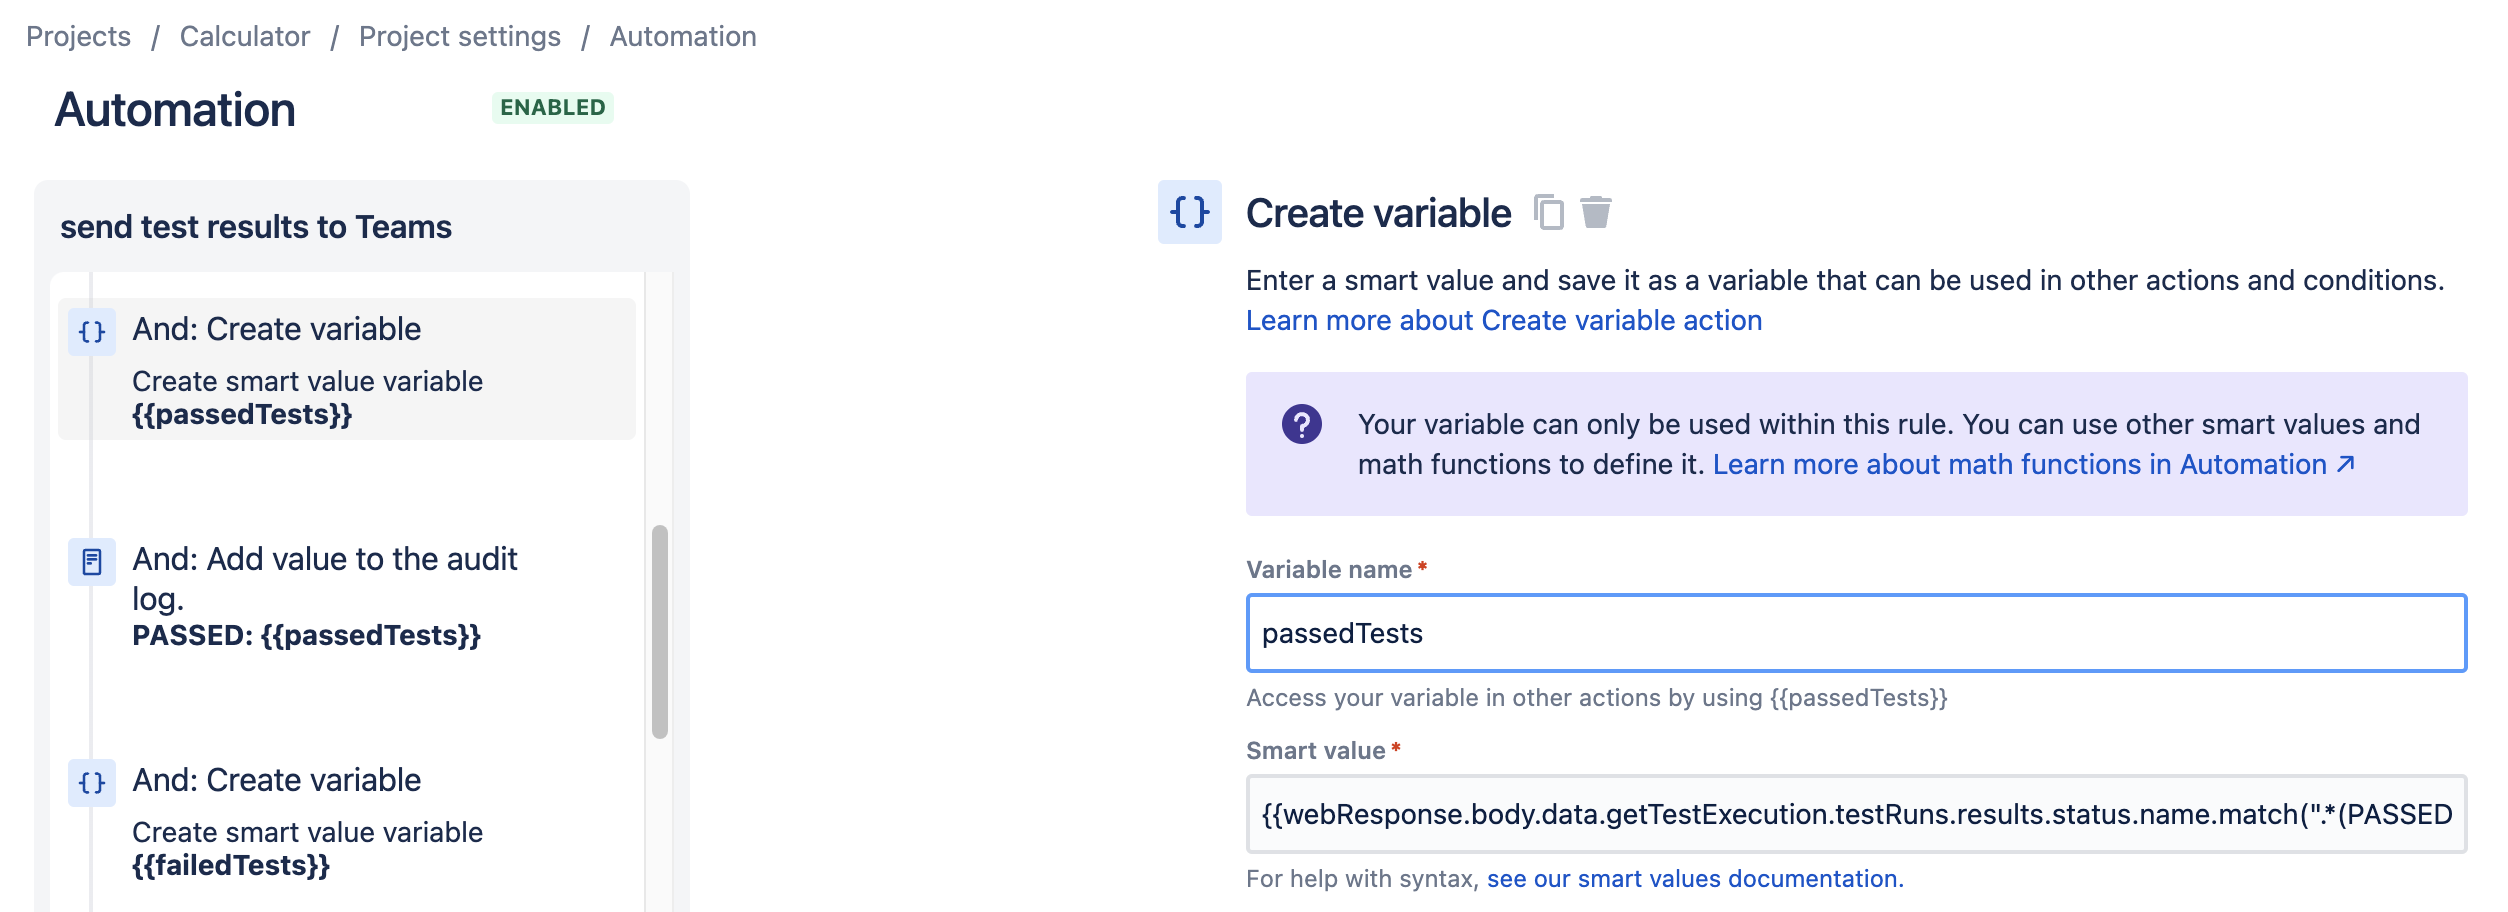Click the purple question mark info icon
Viewport: 2508px width, 912px height.
pos(1302,424)
